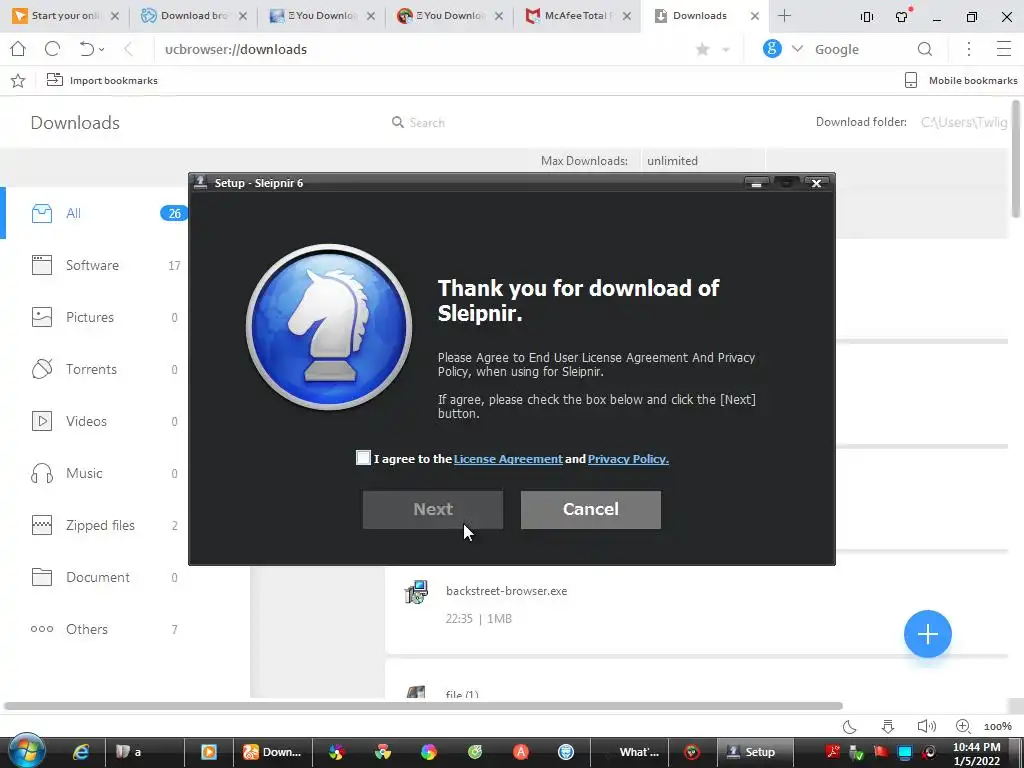Select the All downloads category
Image resolution: width=1024 pixels, height=768 pixels.
pos(96,214)
